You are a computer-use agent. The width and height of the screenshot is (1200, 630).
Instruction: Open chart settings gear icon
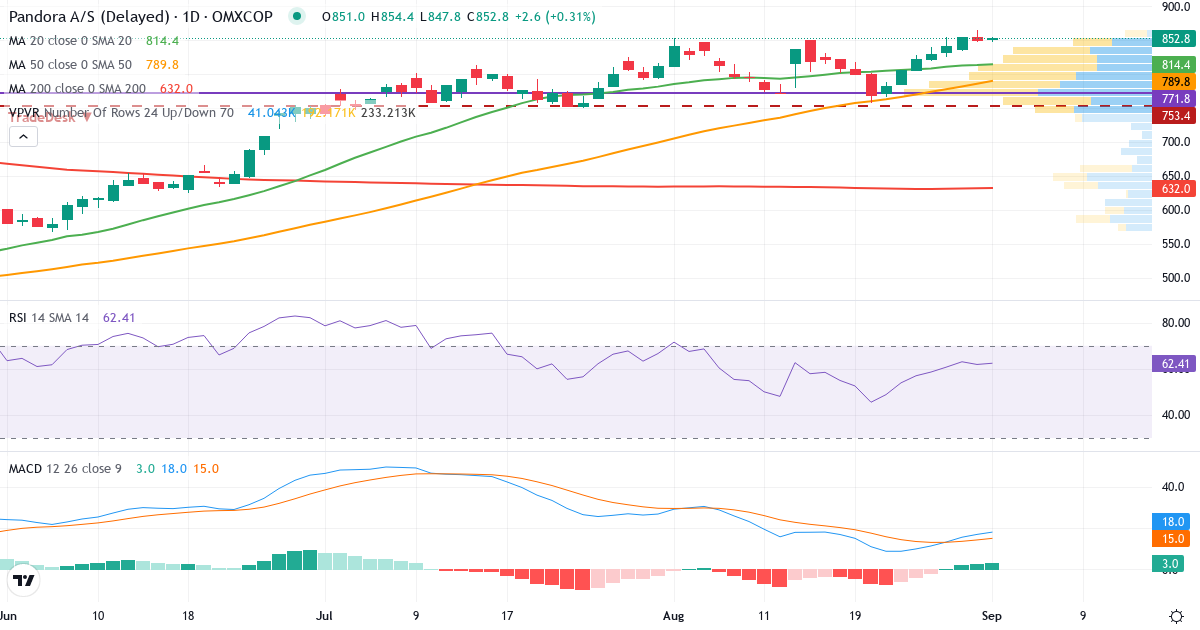pos(1176,615)
